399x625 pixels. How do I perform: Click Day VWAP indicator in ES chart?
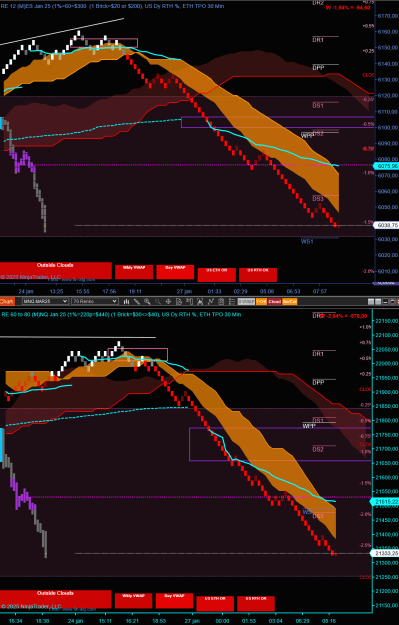pyautogui.click(x=175, y=272)
